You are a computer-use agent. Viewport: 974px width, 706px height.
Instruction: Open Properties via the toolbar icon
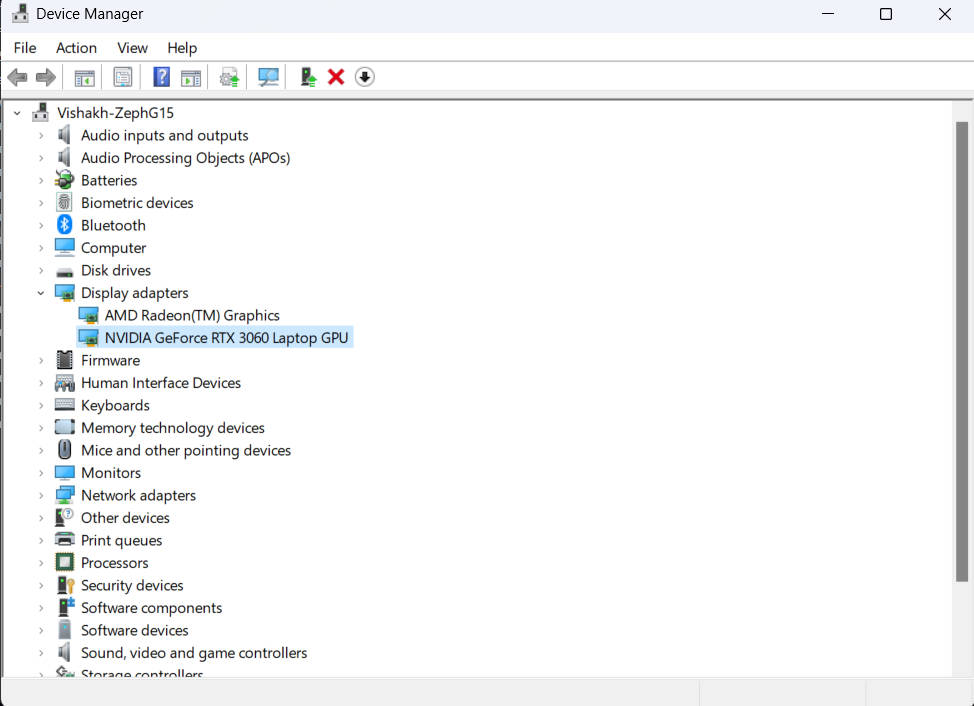tap(122, 77)
